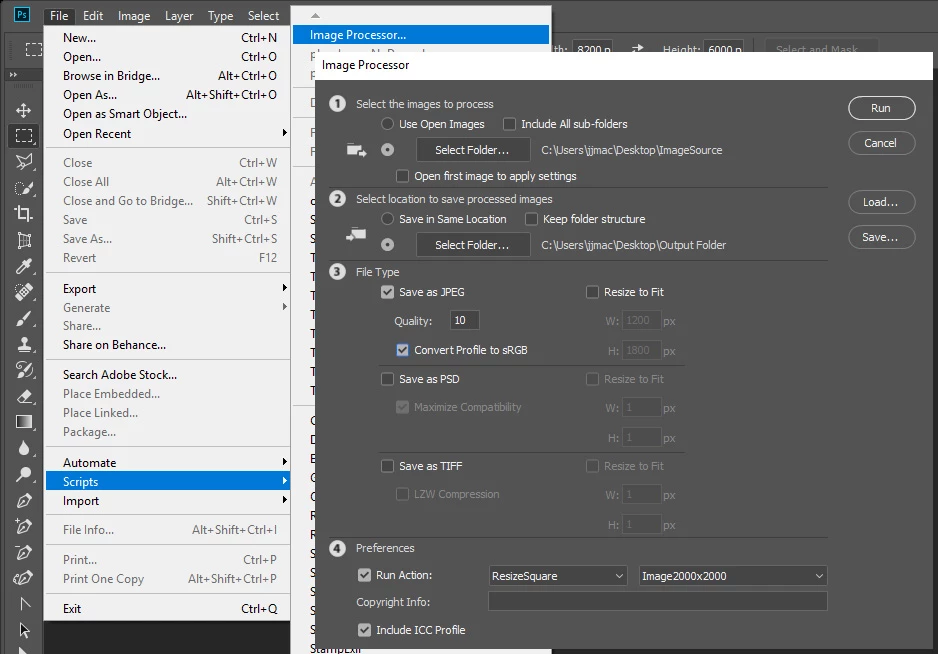Select the Delete Anchor Point tool
The width and height of the screenshot is (938, 654).
[x=23, y=552]
